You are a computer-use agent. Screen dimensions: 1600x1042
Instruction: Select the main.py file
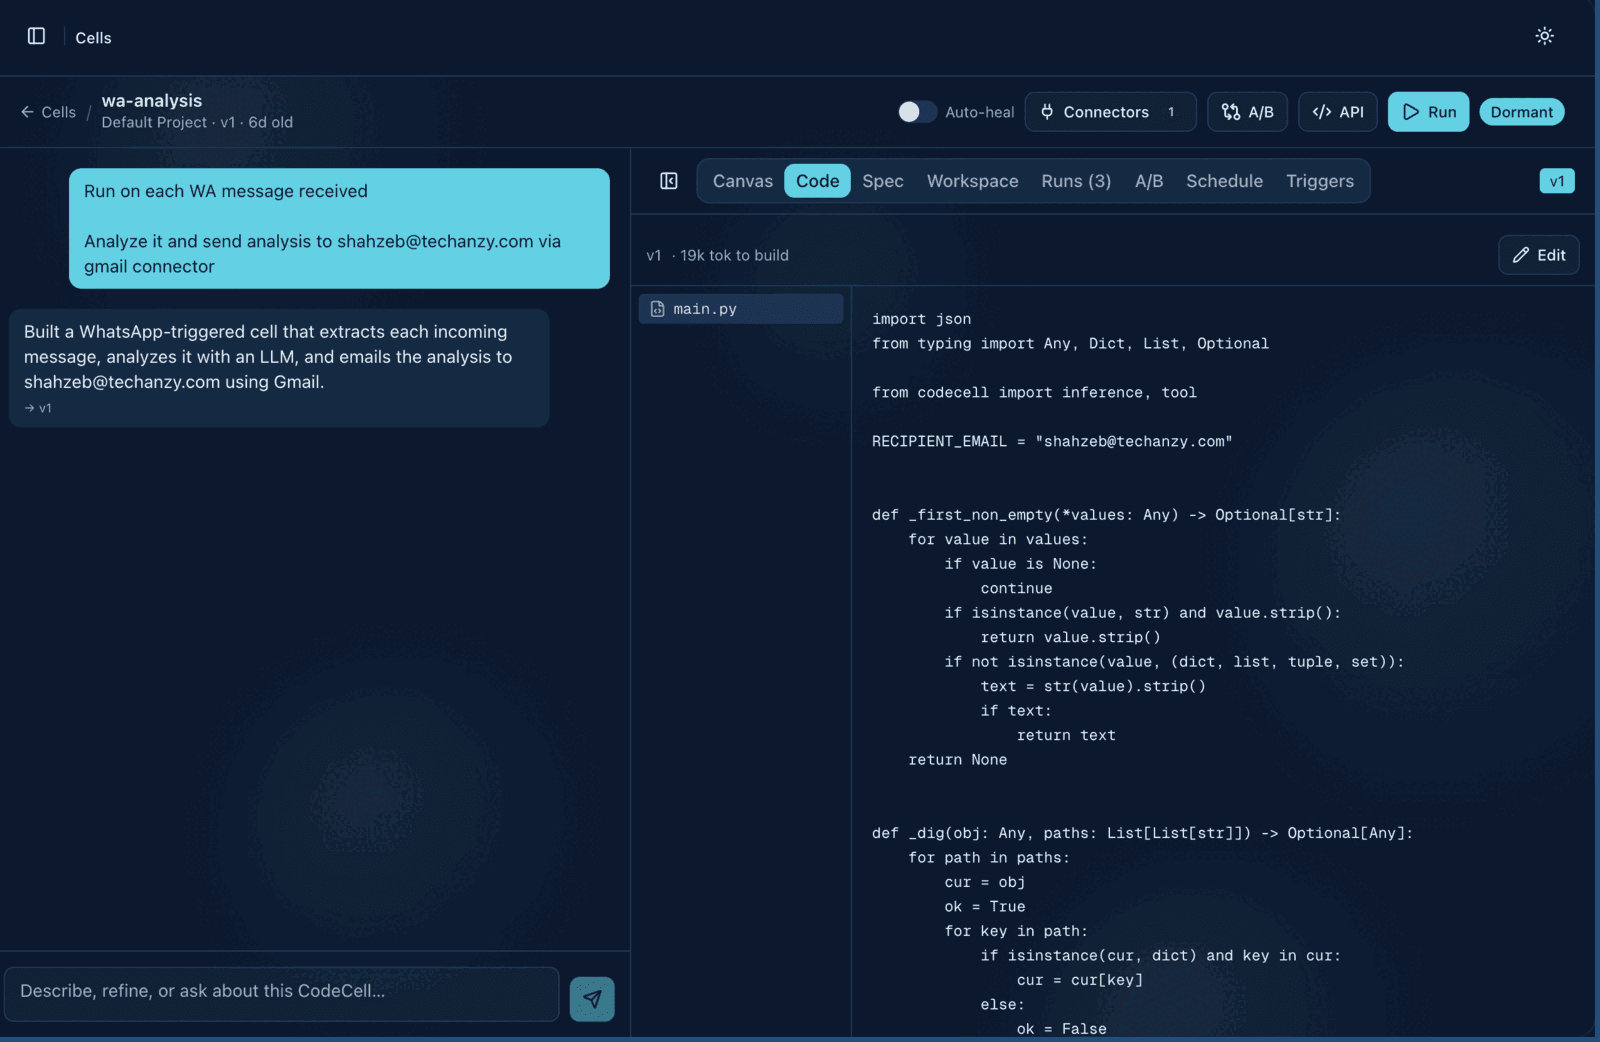(741, 309)
